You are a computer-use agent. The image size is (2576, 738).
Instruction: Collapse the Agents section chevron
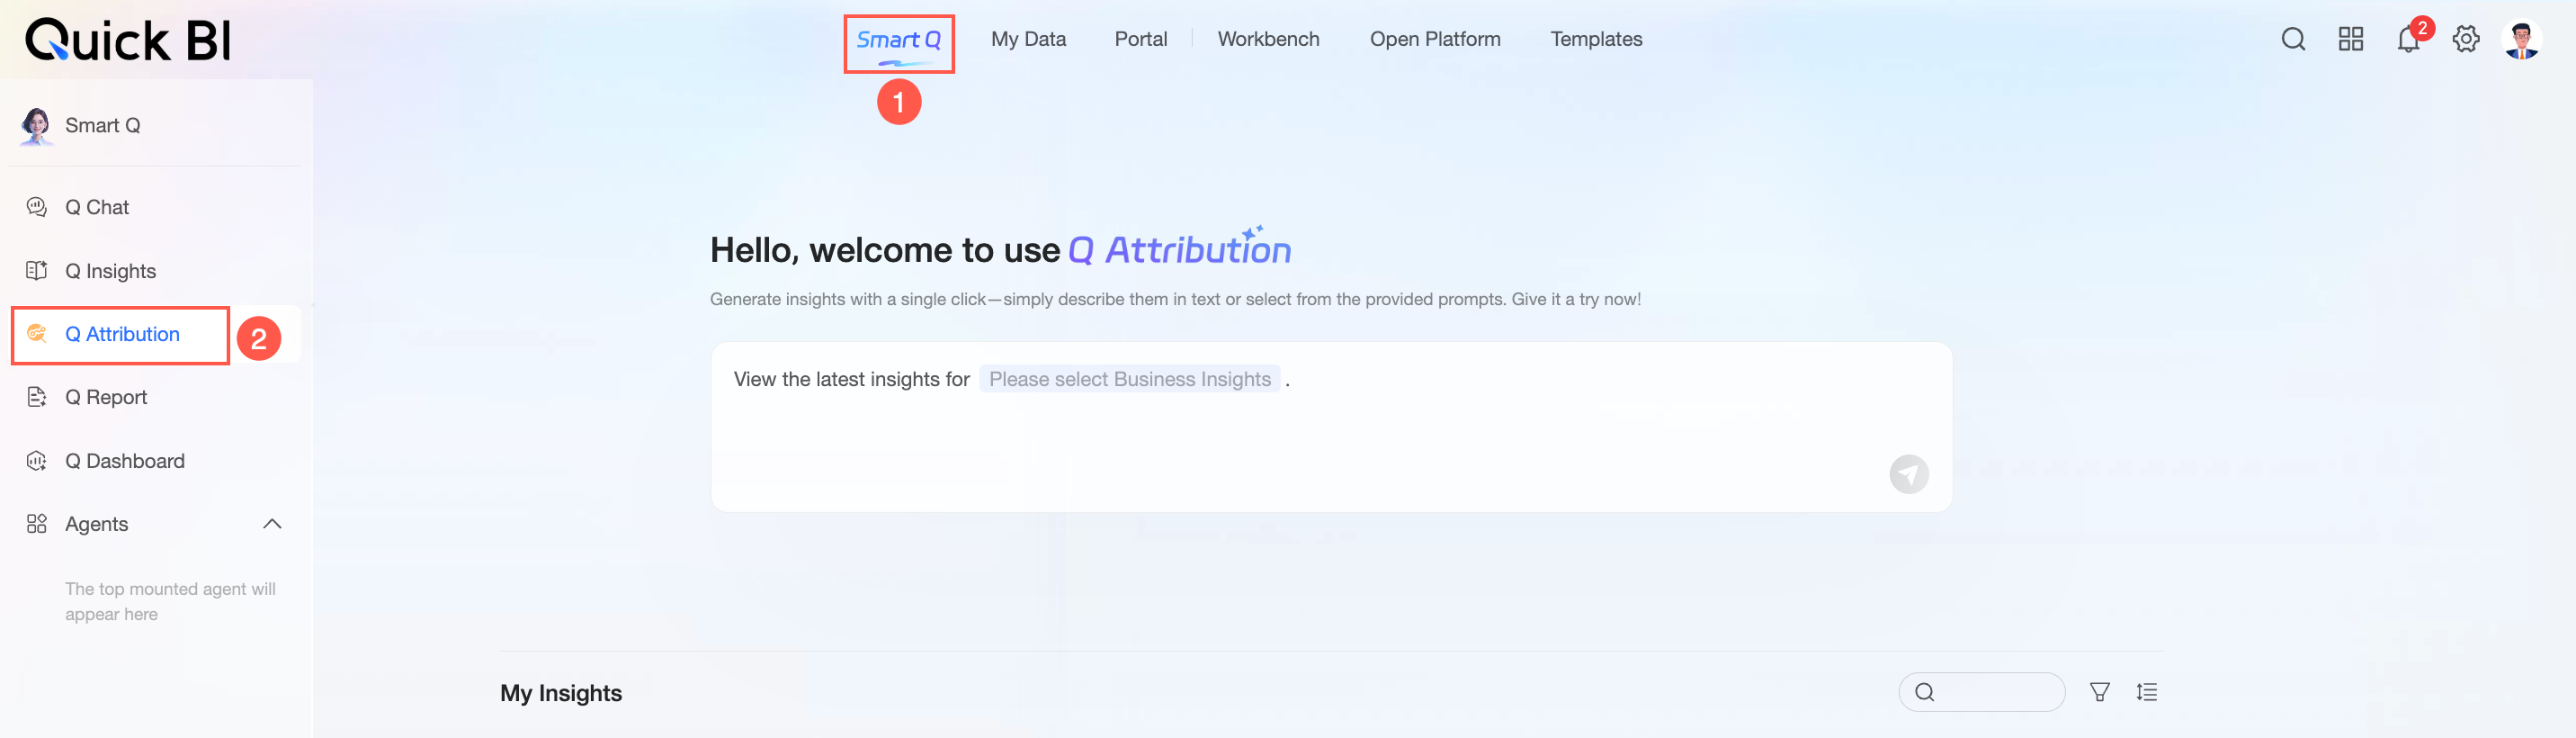coord(272,524)
